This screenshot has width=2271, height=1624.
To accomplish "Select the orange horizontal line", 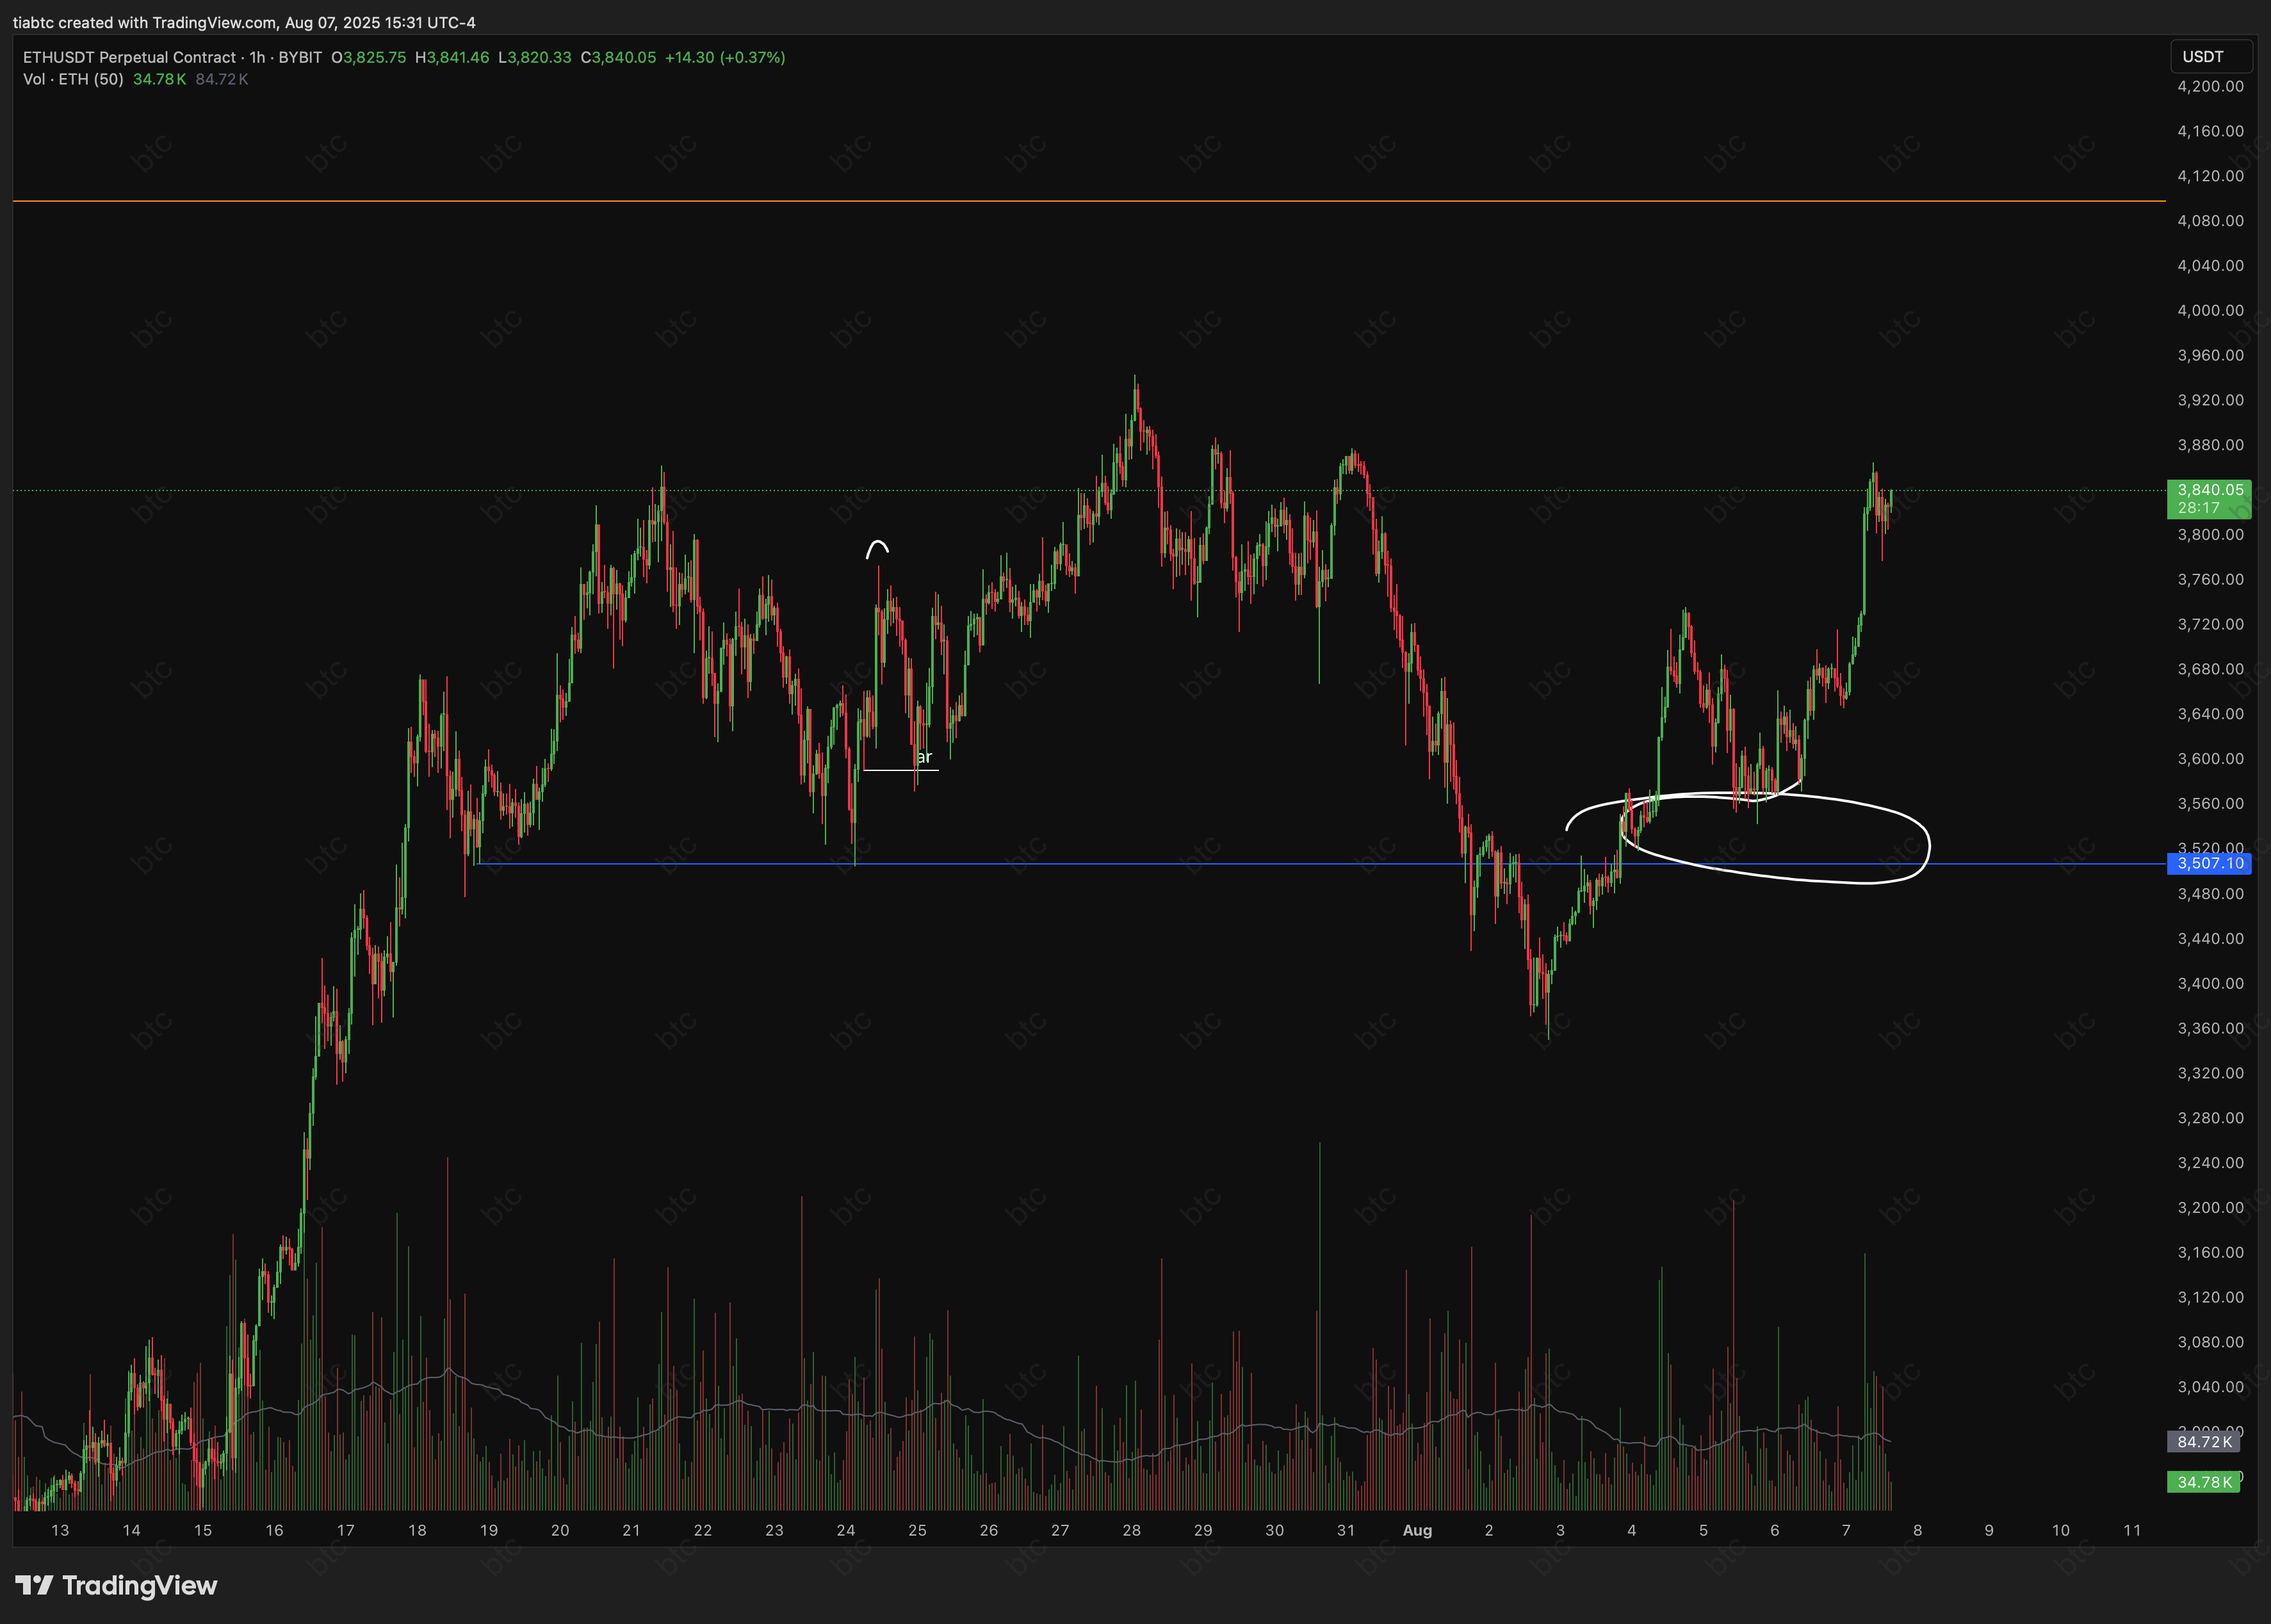I will pos(1000,201).
